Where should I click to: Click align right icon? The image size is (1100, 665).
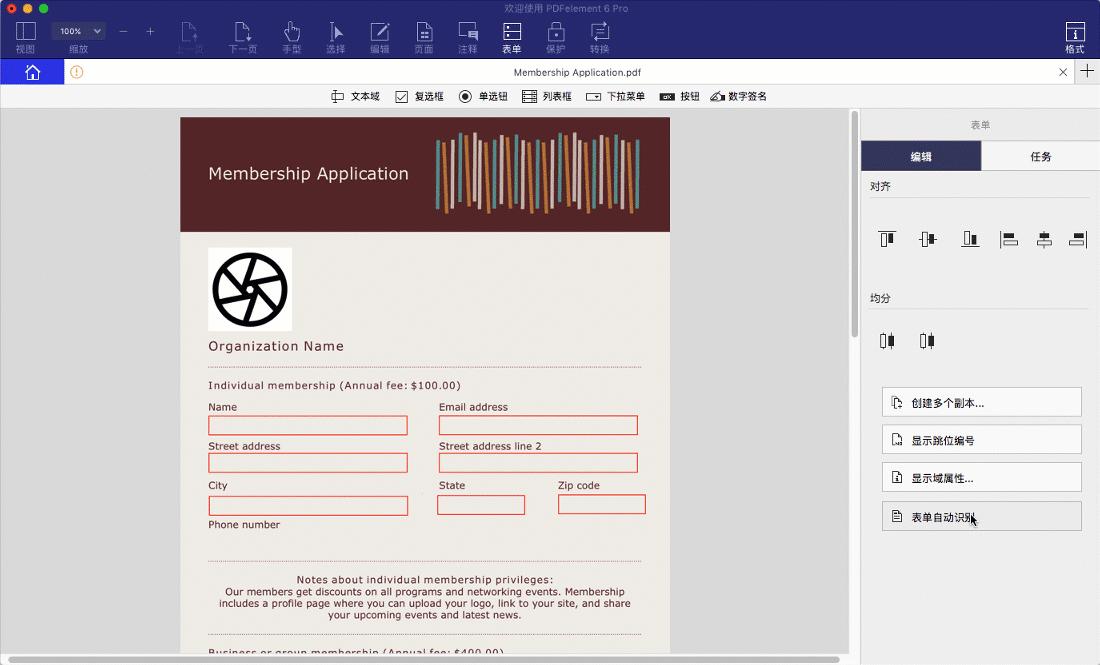(1078, 239)
